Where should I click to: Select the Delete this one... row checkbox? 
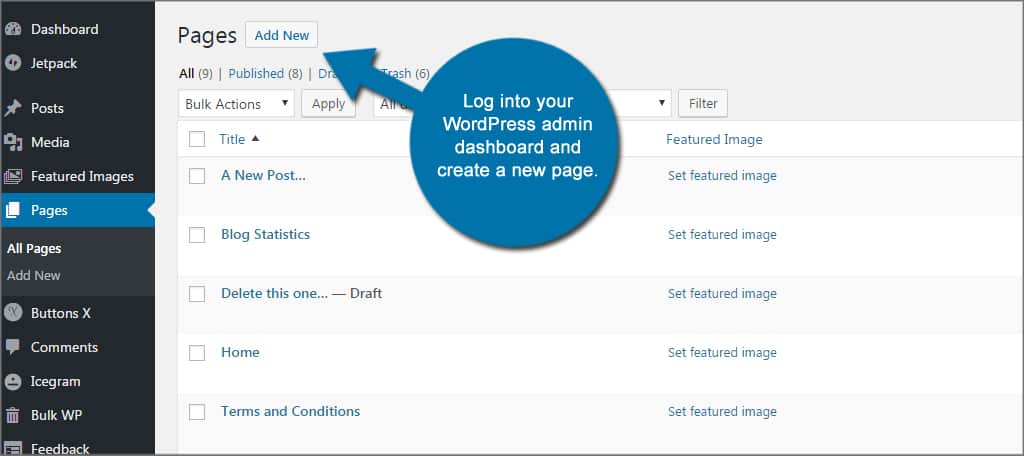tap(197, 294)
